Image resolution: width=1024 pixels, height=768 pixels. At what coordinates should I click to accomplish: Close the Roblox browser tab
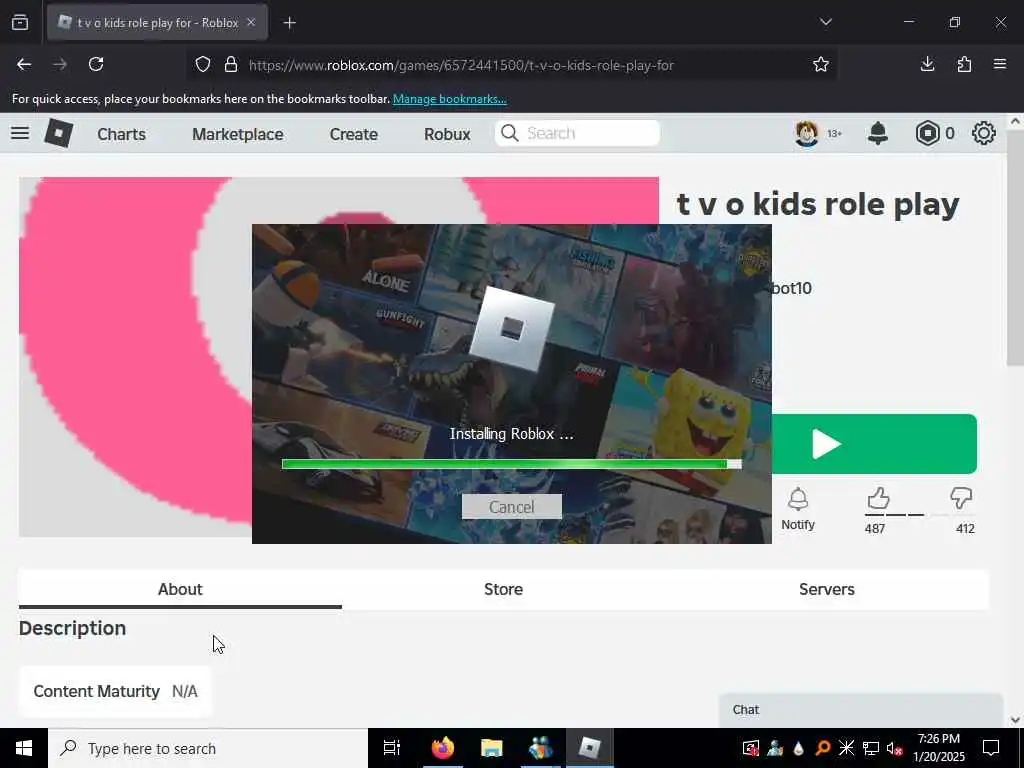point(251,22)
